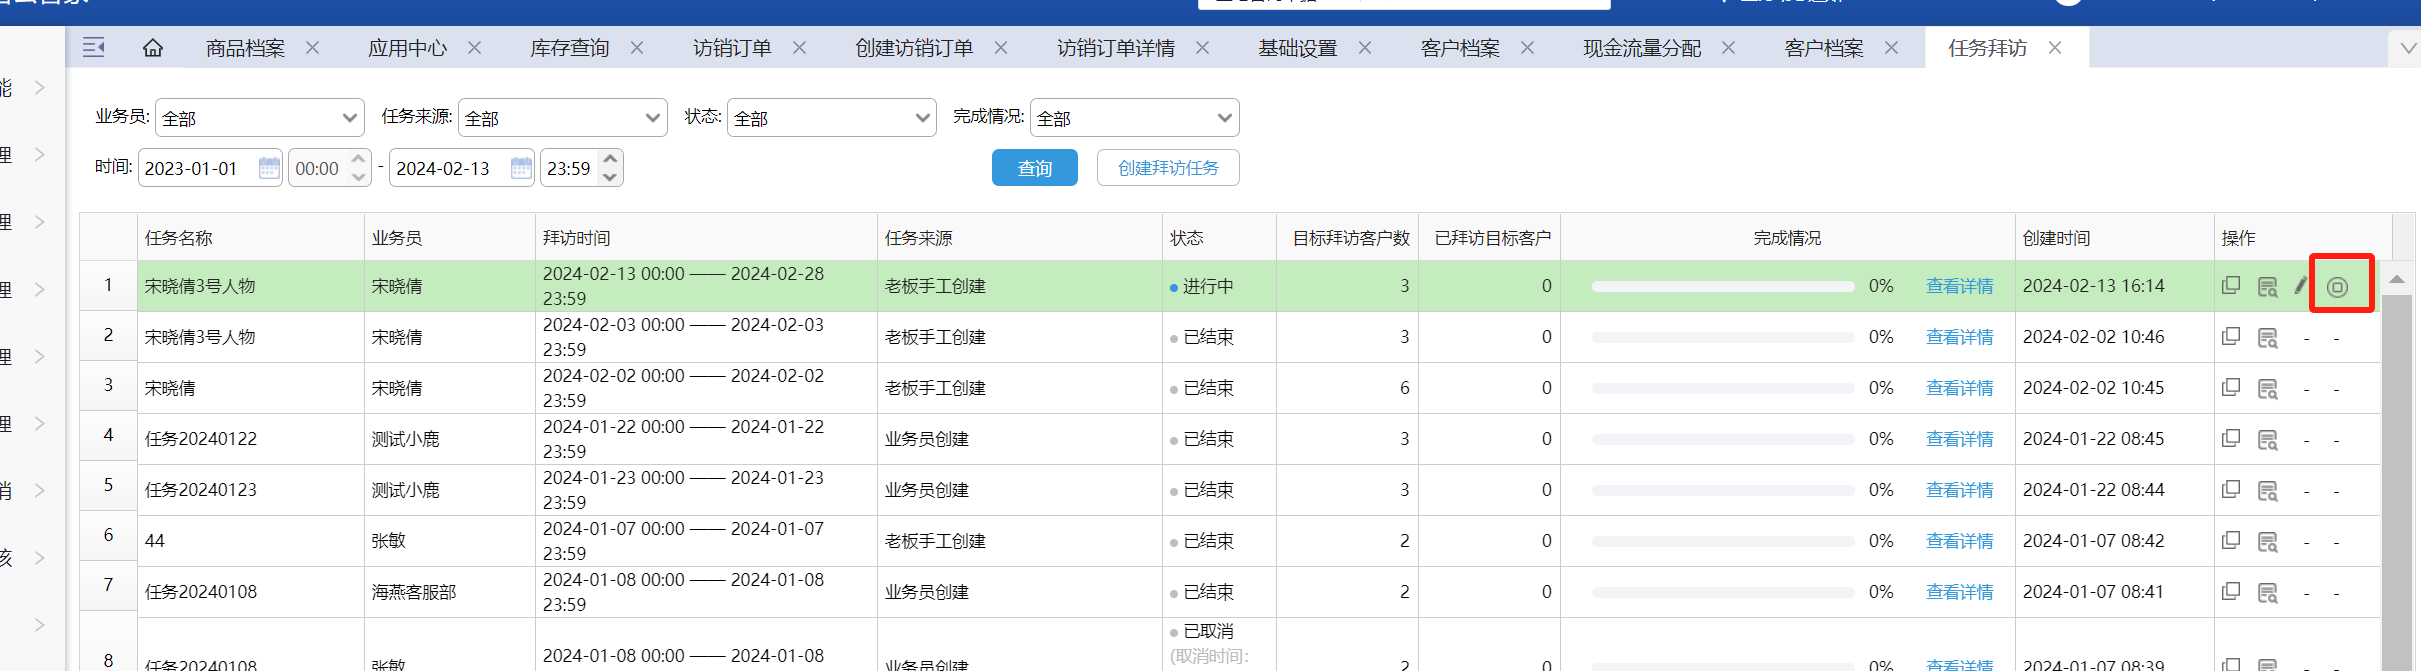Click the 查询 button
Viewport: 2421px width, 671px height.
[x=1034, y=168]
